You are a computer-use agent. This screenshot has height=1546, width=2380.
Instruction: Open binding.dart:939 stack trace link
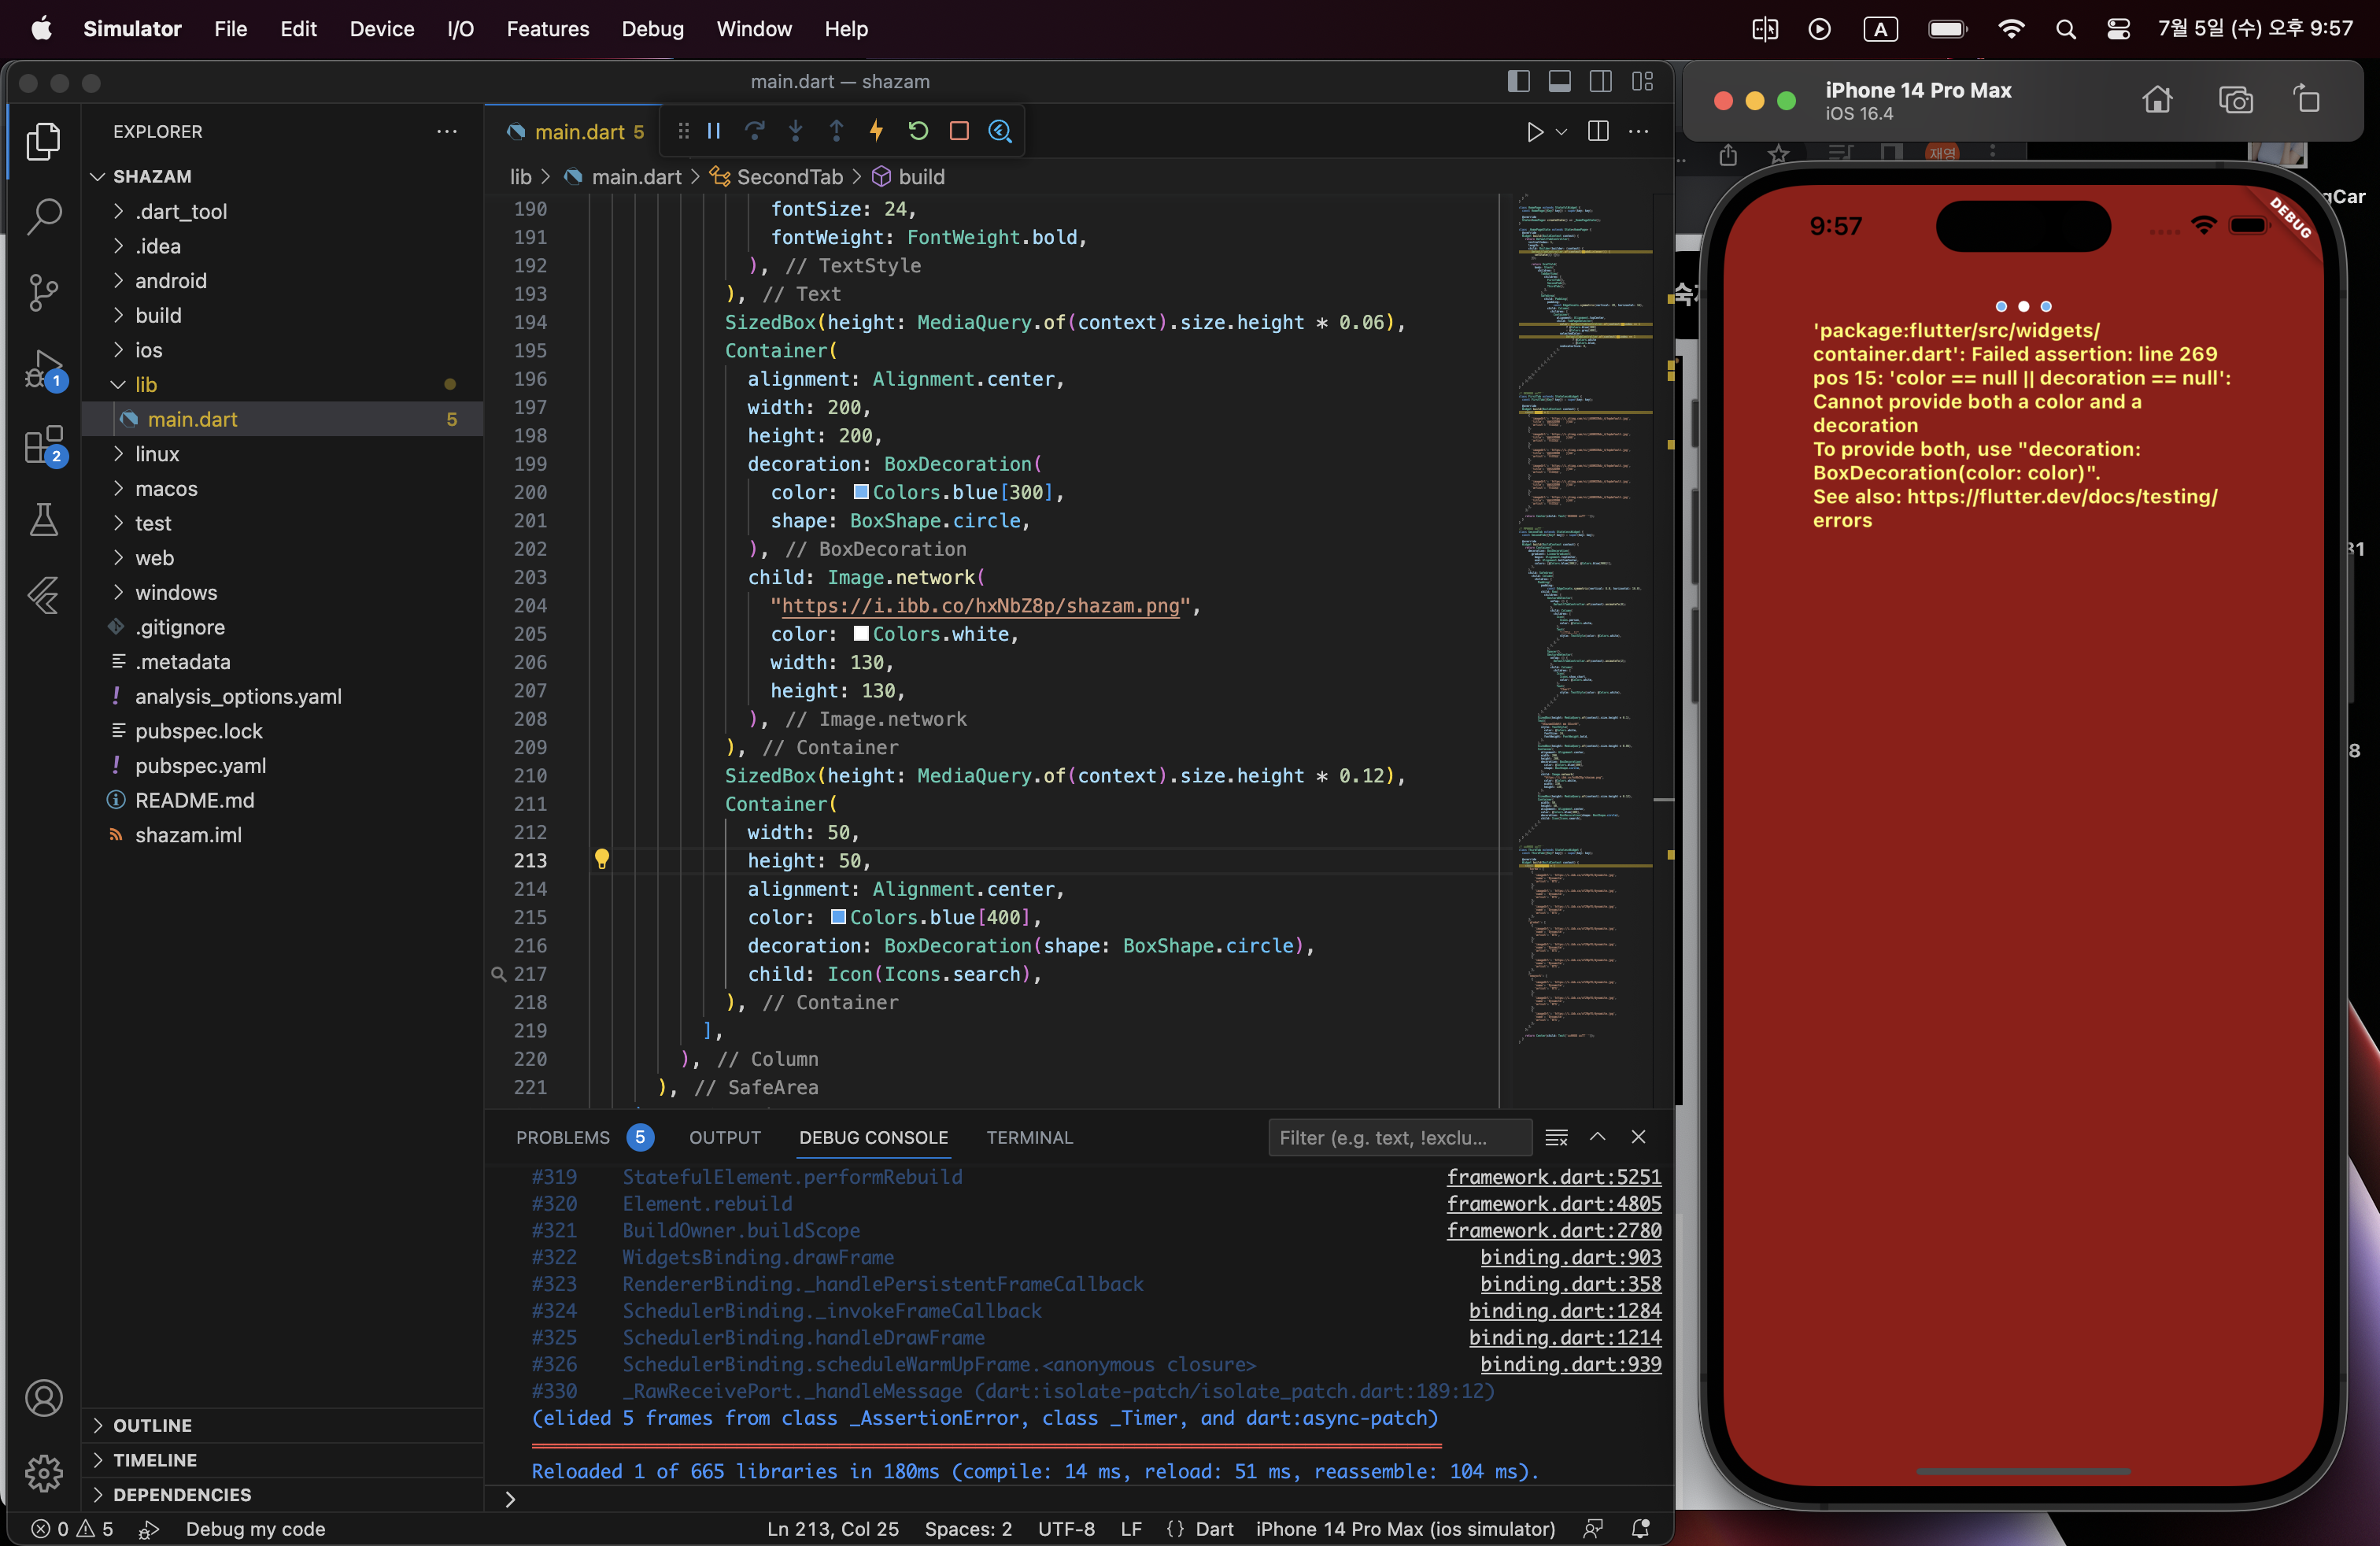click(1570, 1364)
